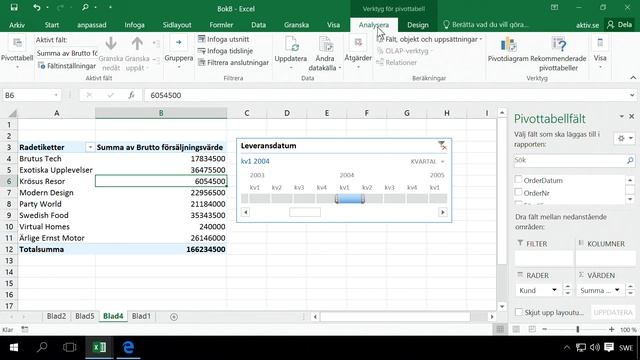Select cell with Swedish Food
Viewport: 640px width, 360px height.
click(57, 215)
